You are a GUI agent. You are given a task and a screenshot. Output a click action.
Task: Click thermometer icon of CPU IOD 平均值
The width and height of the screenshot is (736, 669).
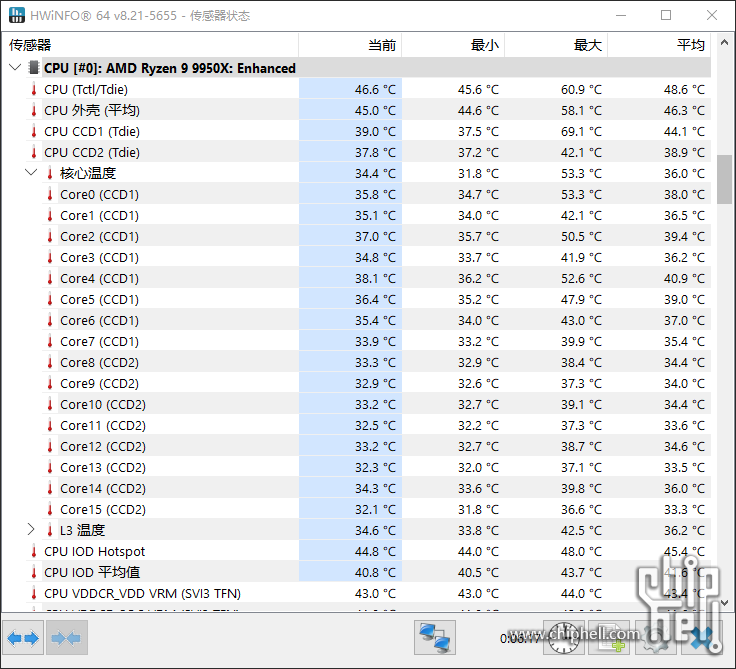[34, 572]
